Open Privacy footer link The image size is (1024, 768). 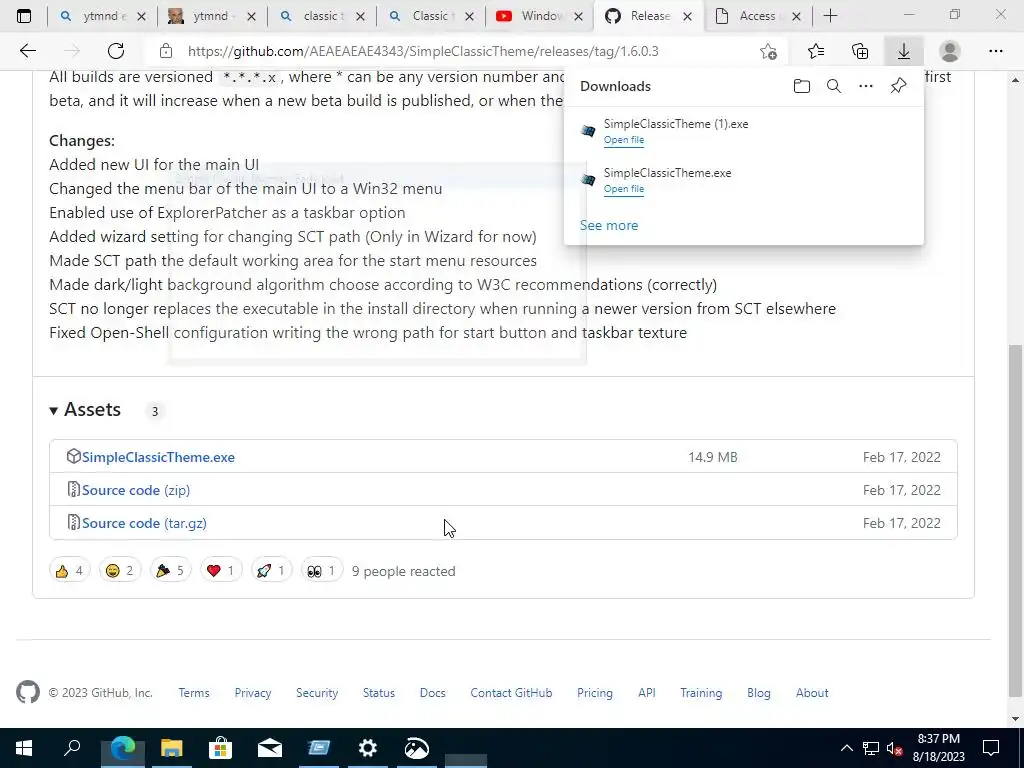[x=253, y=693]
